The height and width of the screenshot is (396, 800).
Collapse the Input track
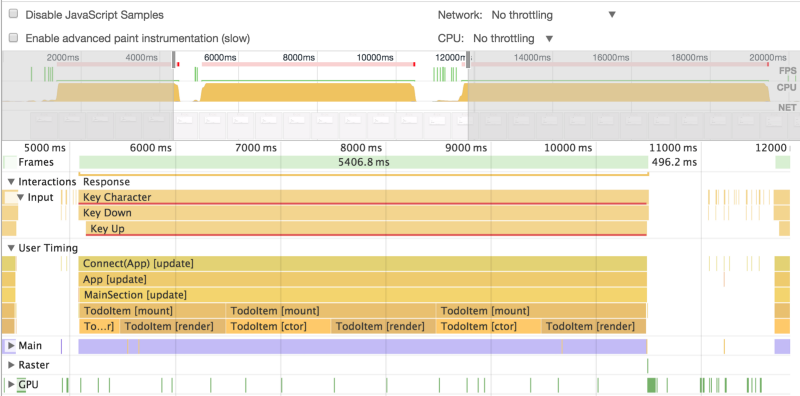(21, 197)
